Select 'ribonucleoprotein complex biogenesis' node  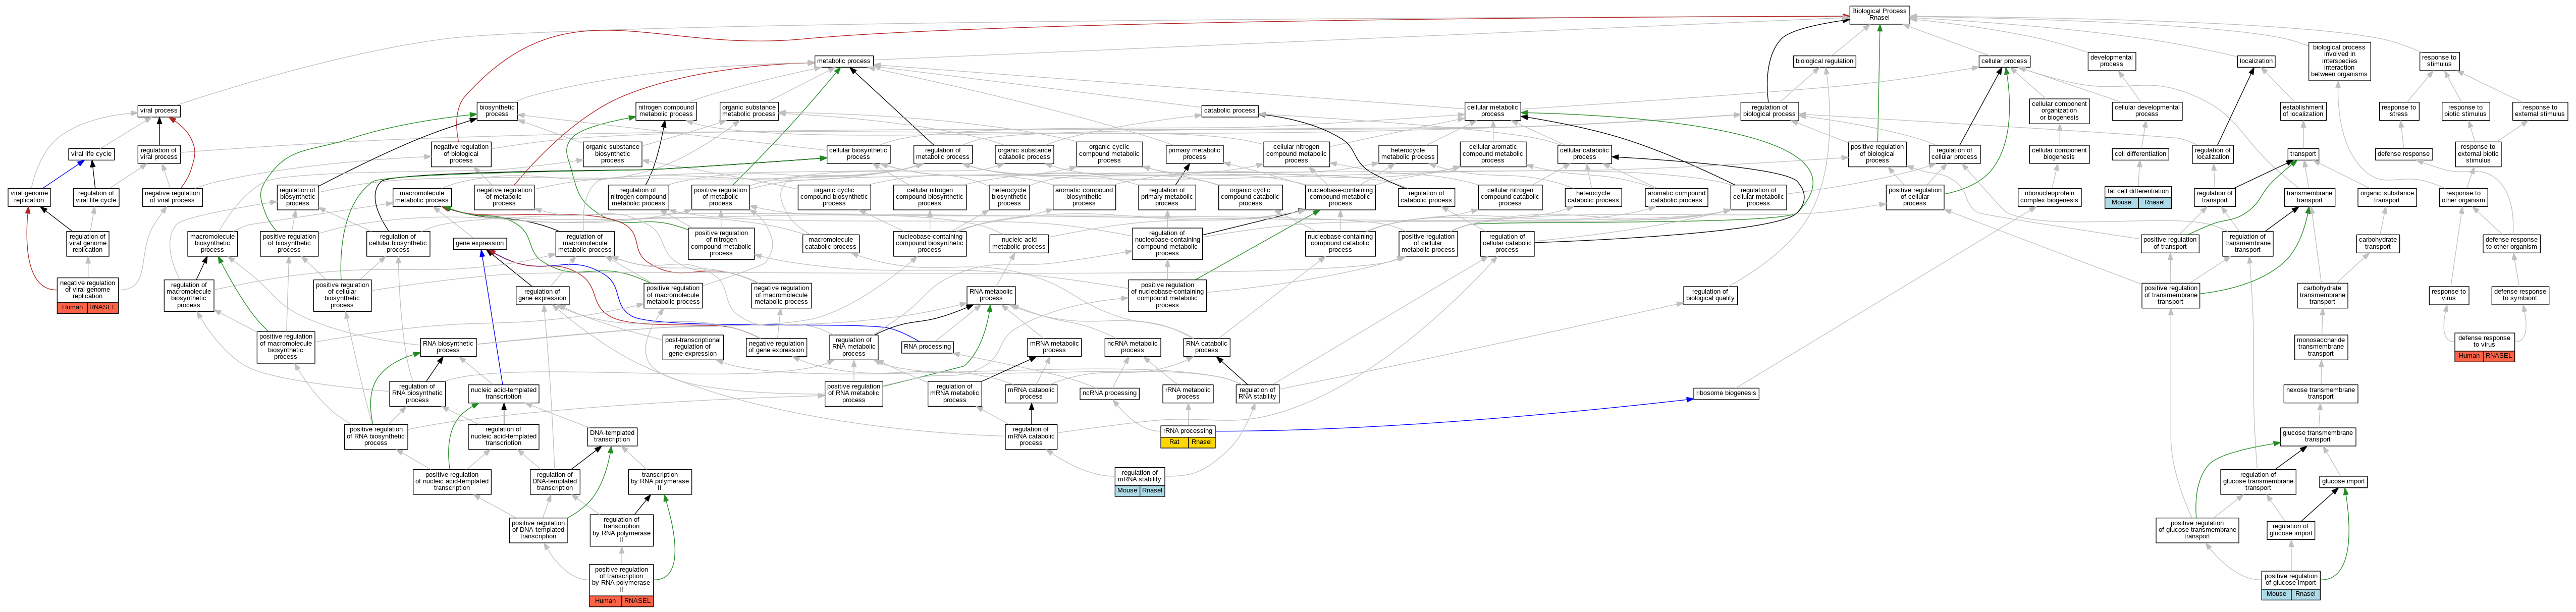(x=2049, y=197)
